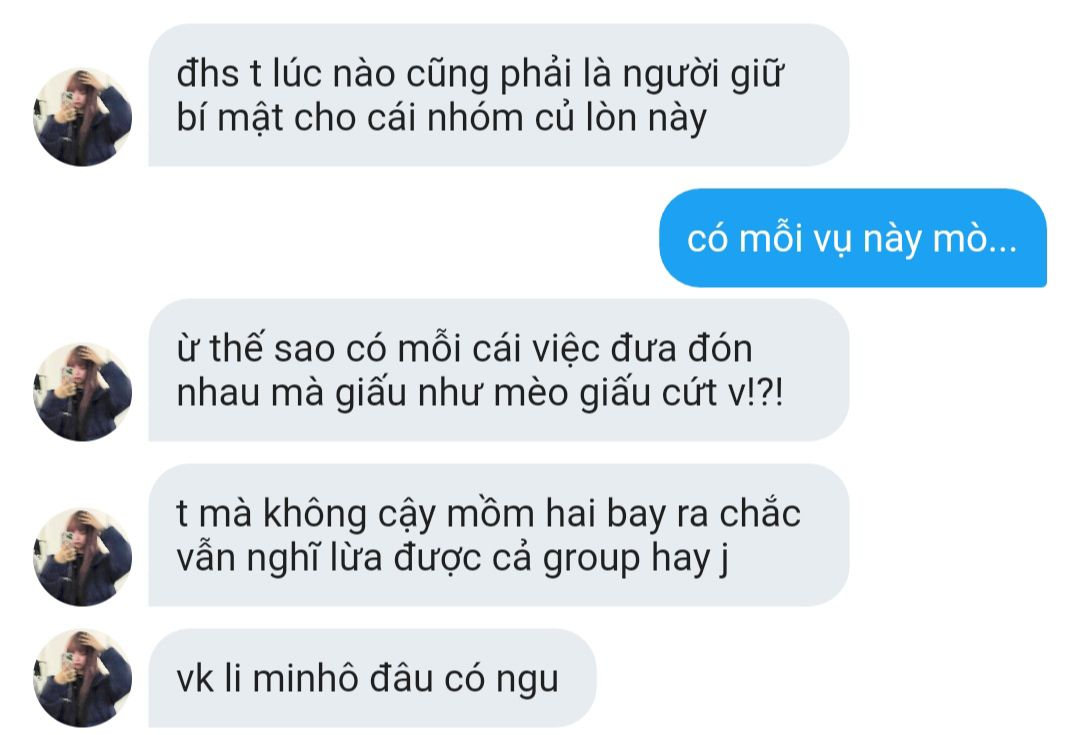Tap the "vk li minhô đâu có ngu" bubble
1080x735 pixels.
(x=372, y=678)
